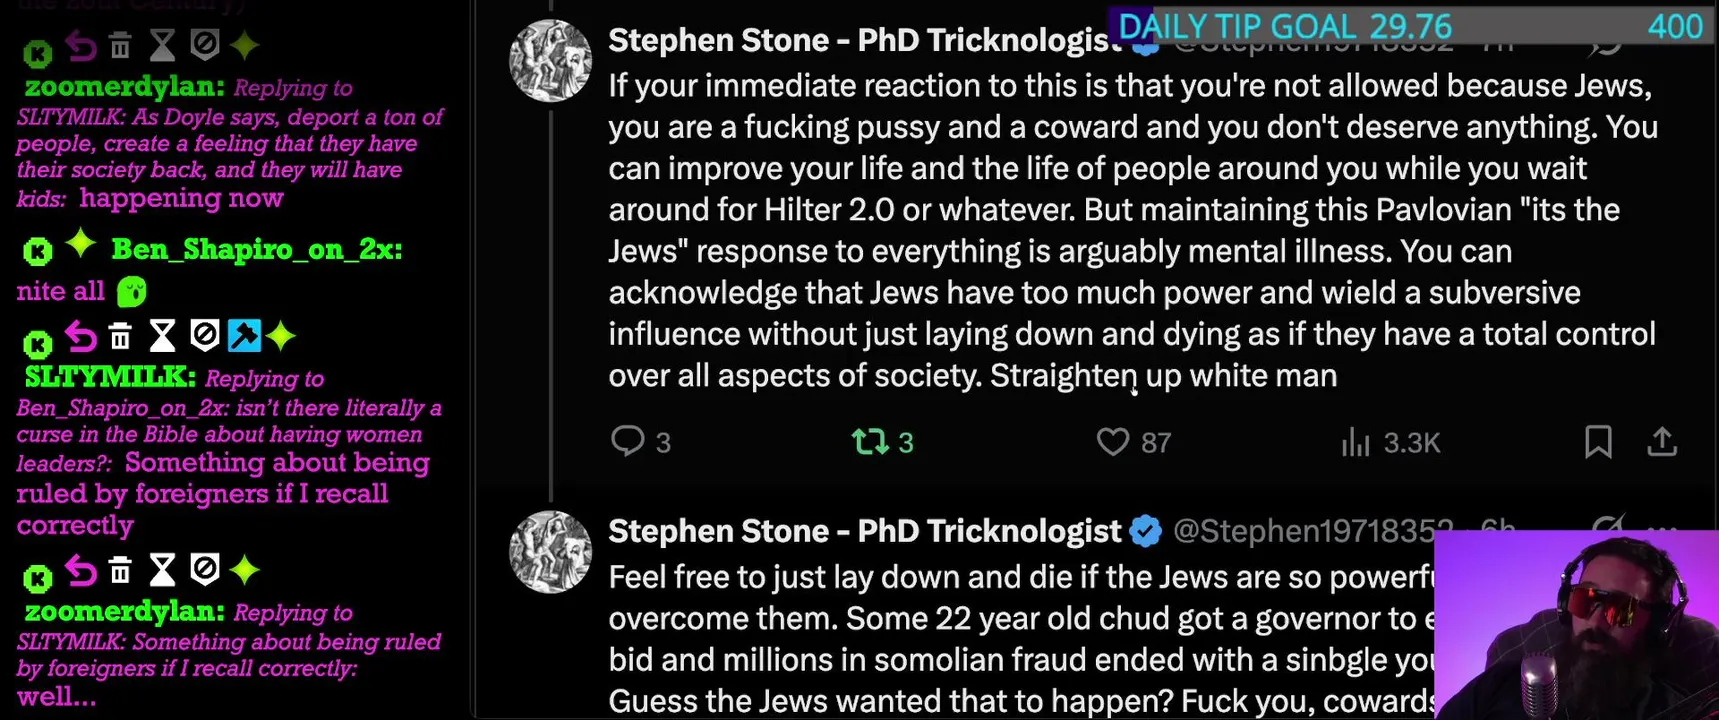This screenshot has height=720, width=1719.
Task: Click the trash icon above SLTYMILK's message
Action: (x=120, y=336)
